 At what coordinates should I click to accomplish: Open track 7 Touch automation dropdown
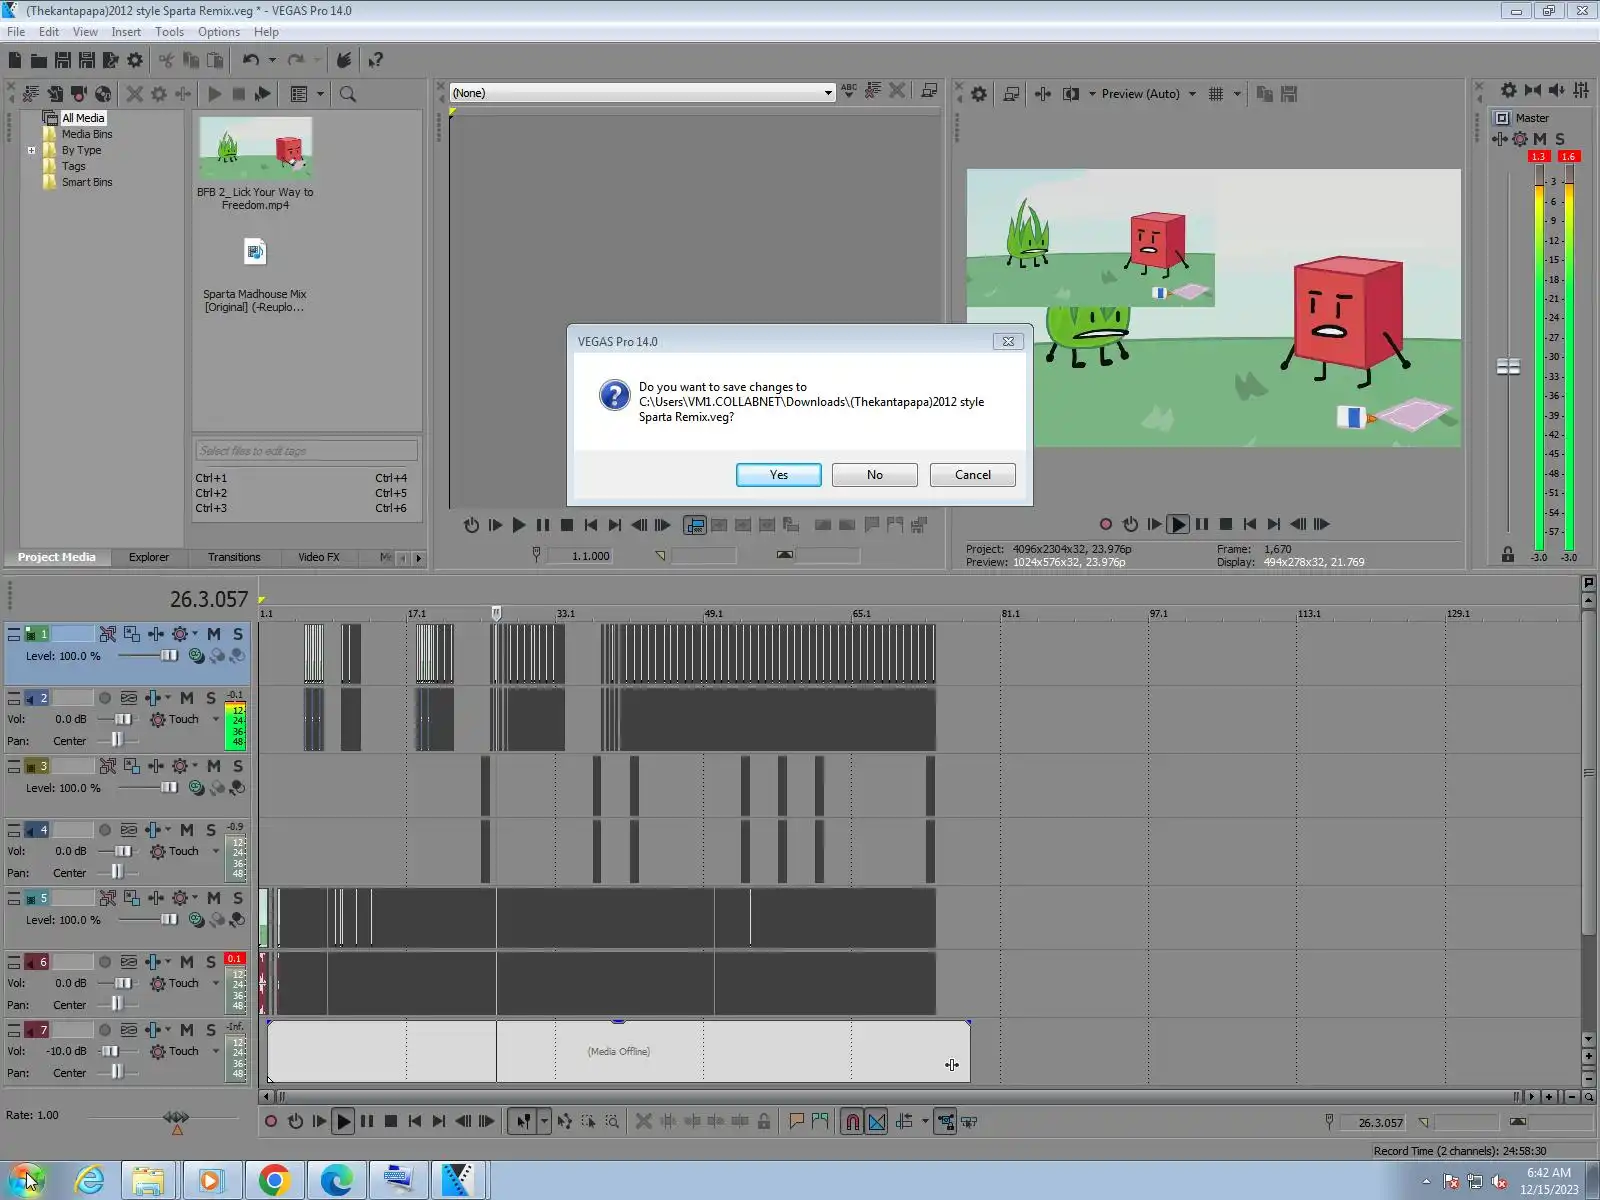pyautogui.click(x=215, y=1052)
